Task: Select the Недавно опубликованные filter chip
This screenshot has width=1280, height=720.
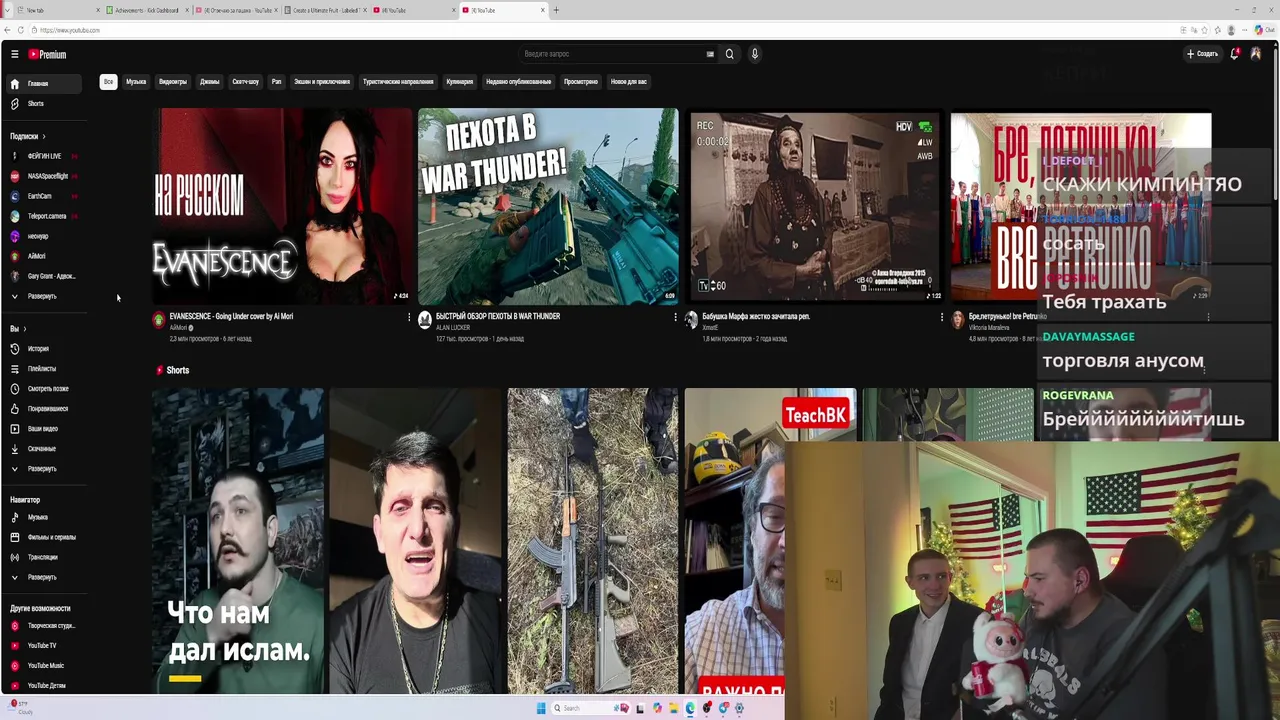Action: [x=519, y=82]
